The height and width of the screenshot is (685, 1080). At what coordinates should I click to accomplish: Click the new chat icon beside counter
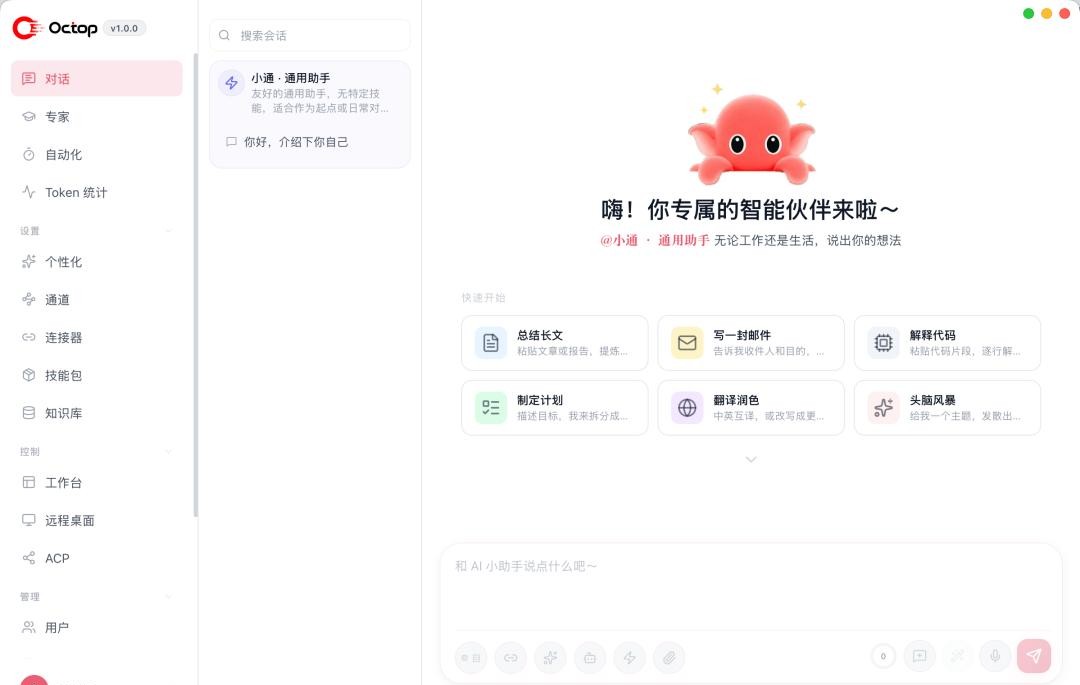920,656
